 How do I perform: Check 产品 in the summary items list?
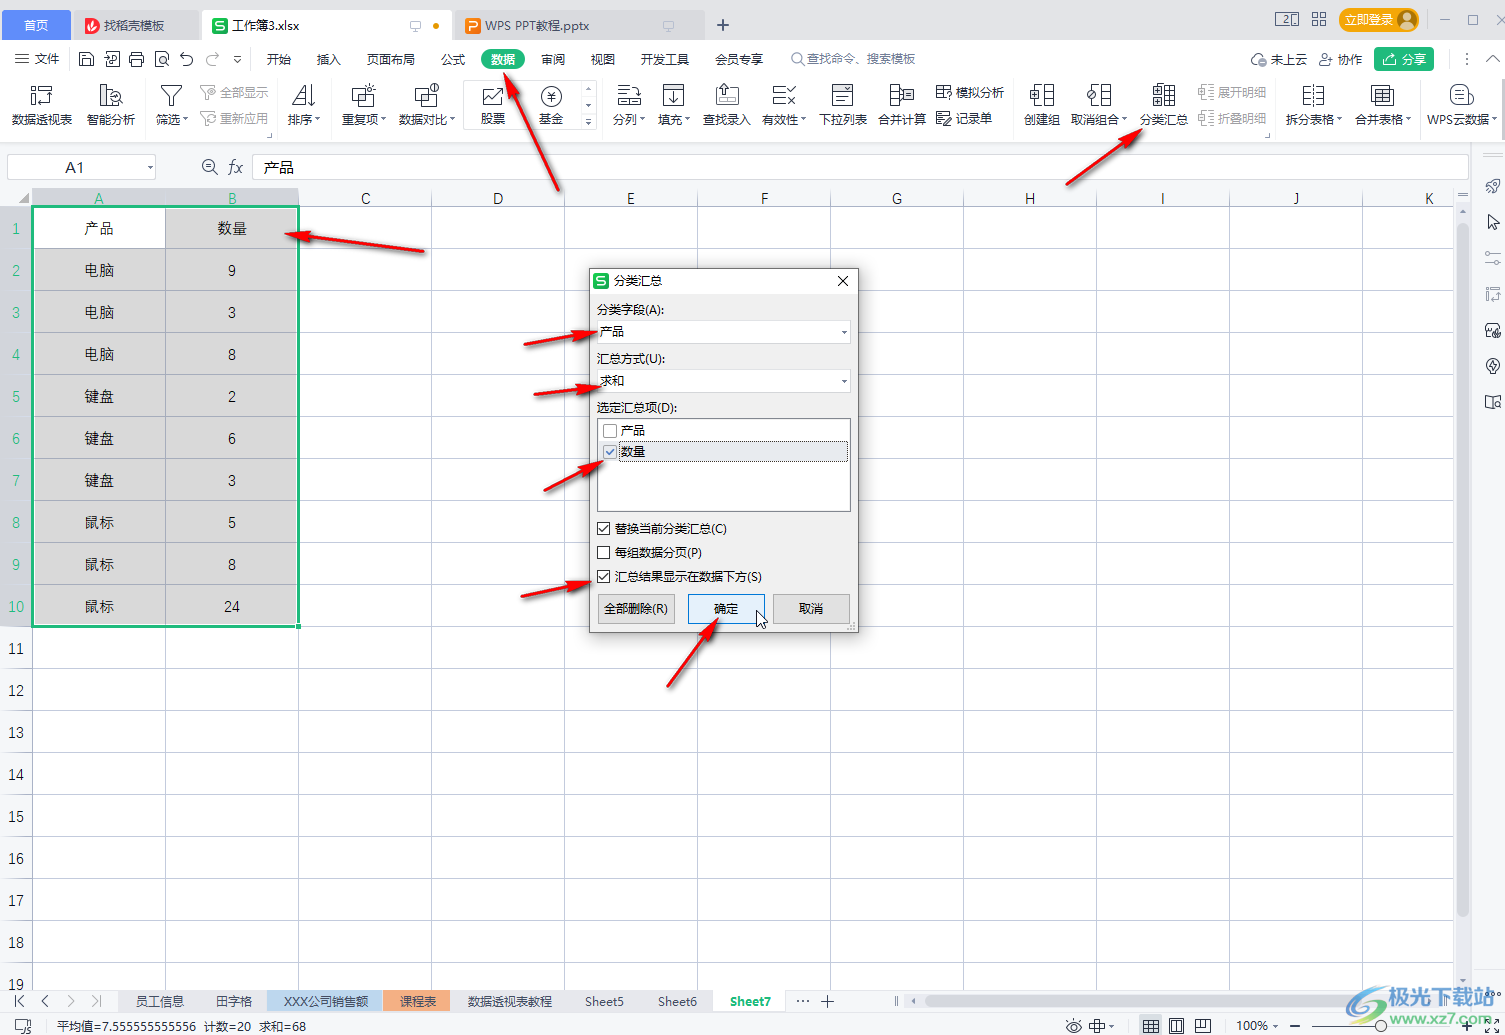pos(610,431)
